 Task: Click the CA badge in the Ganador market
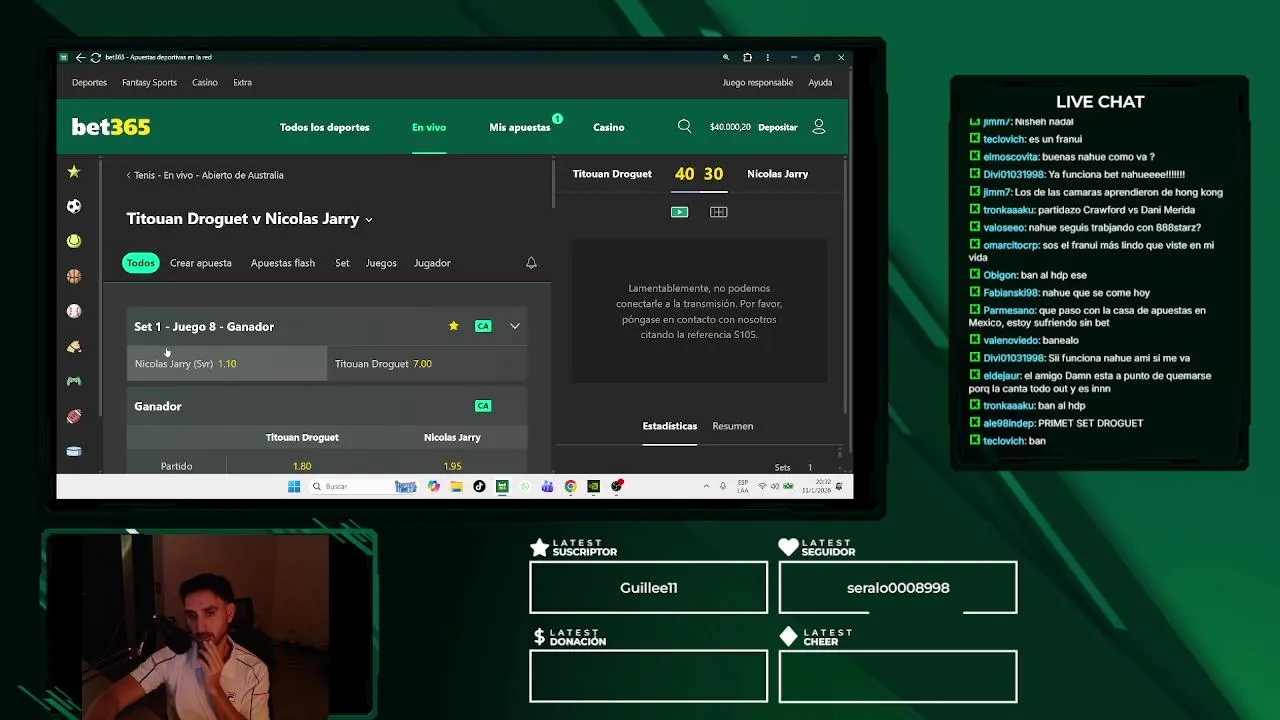point(483,406)
